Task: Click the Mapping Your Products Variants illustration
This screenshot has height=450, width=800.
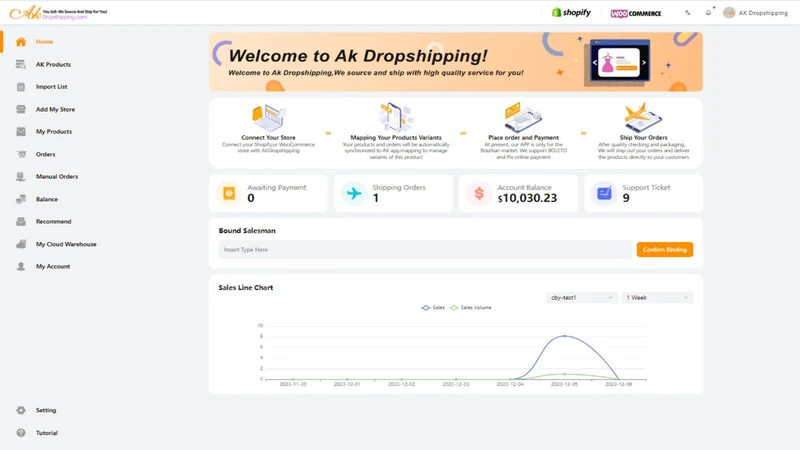Action: [395, 117]
